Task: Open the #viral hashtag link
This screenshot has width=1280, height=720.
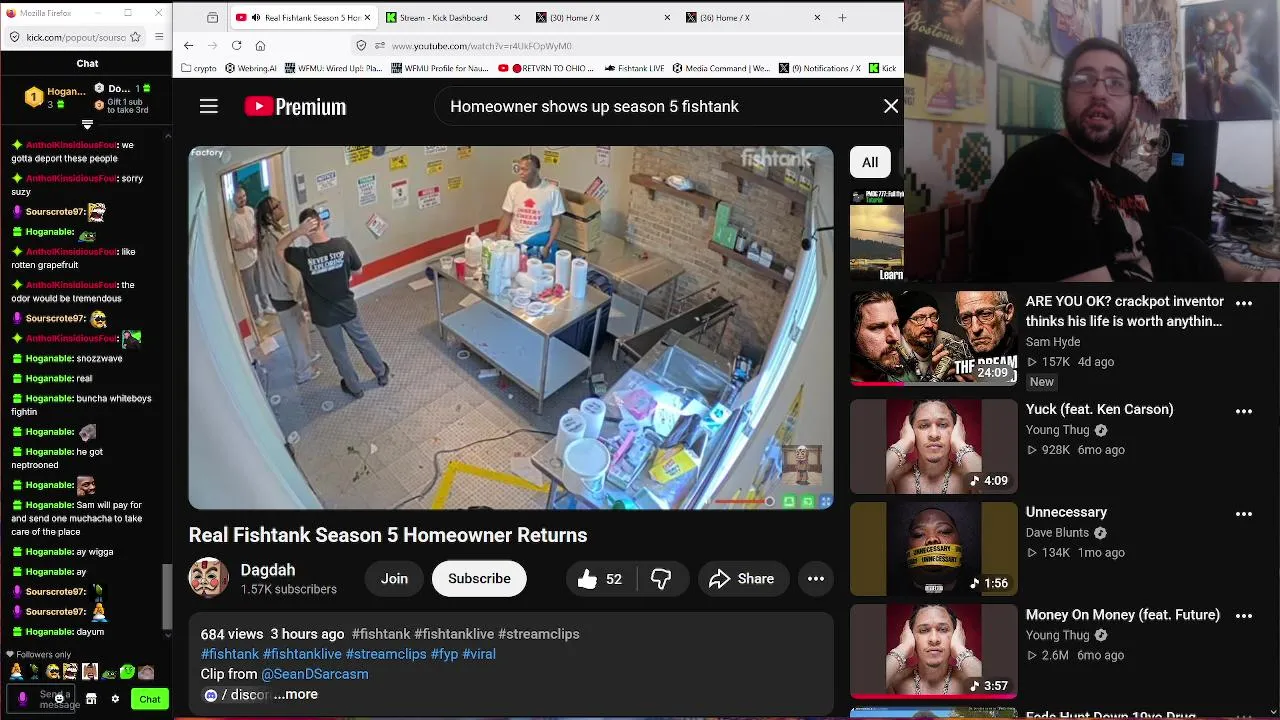Action: pyautogui.click(x=479, y=654)
